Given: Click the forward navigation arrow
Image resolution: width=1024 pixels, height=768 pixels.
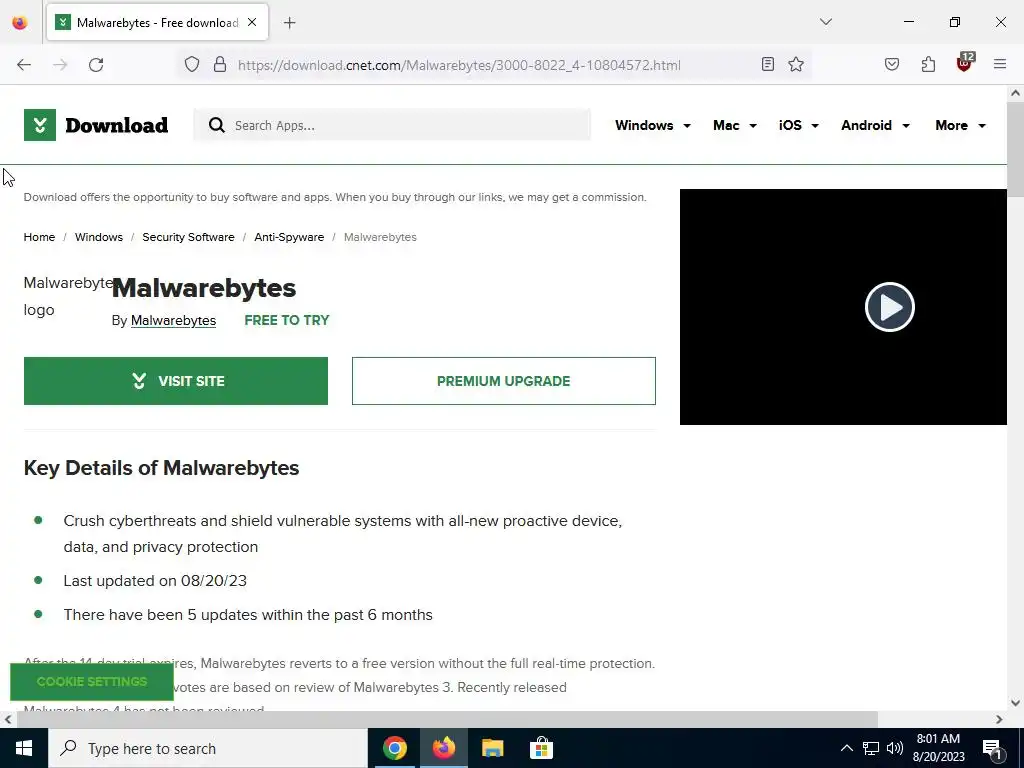Looking at the screenshot, I should click(x=60, y=65).
